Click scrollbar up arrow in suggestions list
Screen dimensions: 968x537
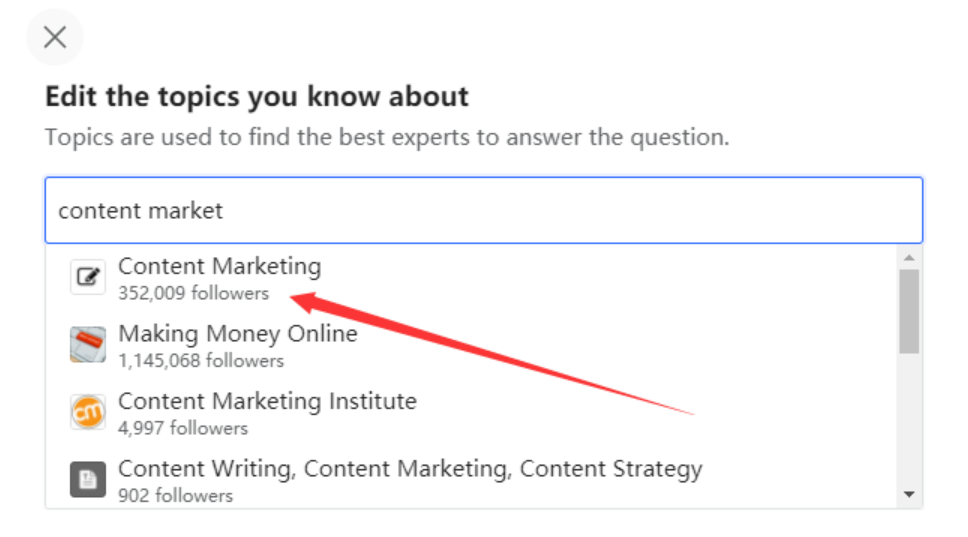tap(909, 257)
